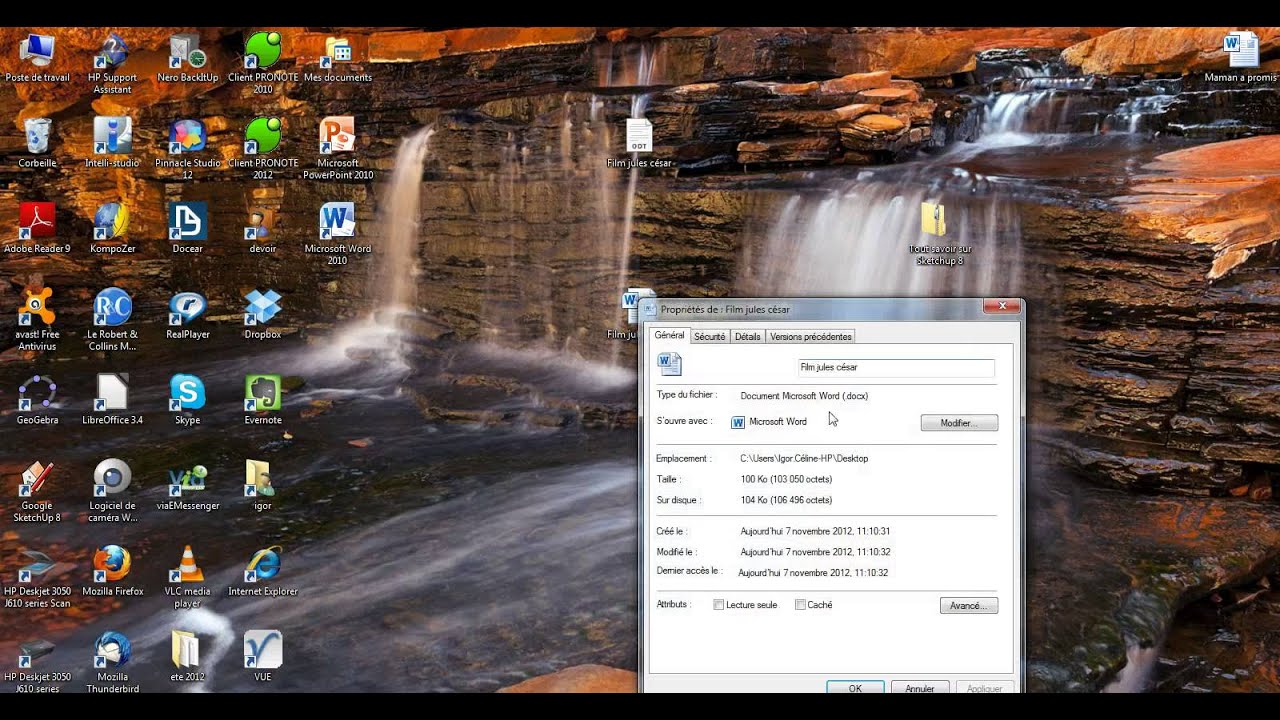
Task: Tick the Caché attribute checkbox
Action: pos(800,605)
